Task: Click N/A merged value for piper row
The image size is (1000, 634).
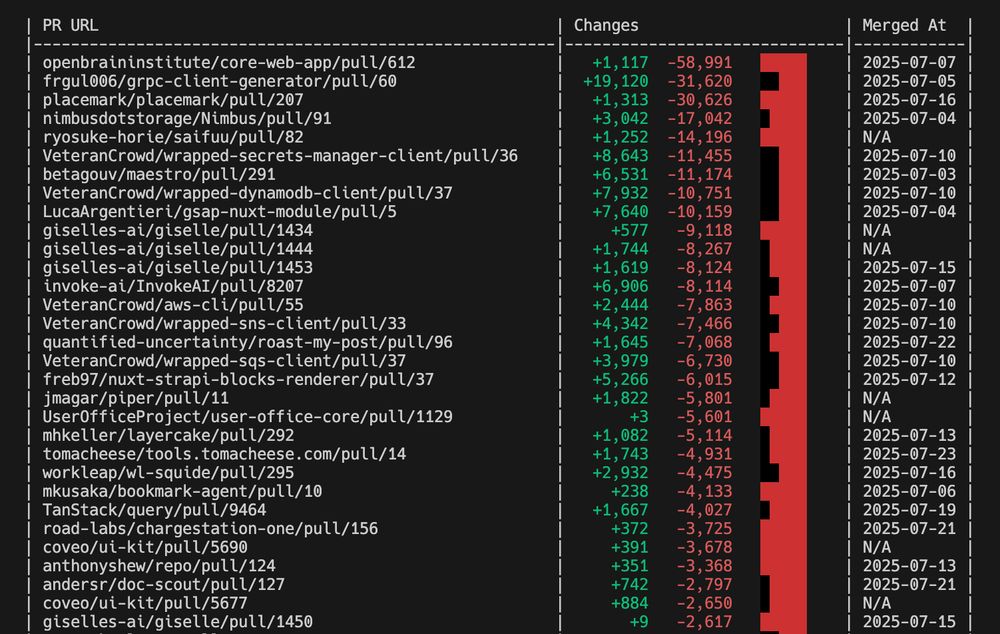Action: pyautogui.click(x=876, y=398)
